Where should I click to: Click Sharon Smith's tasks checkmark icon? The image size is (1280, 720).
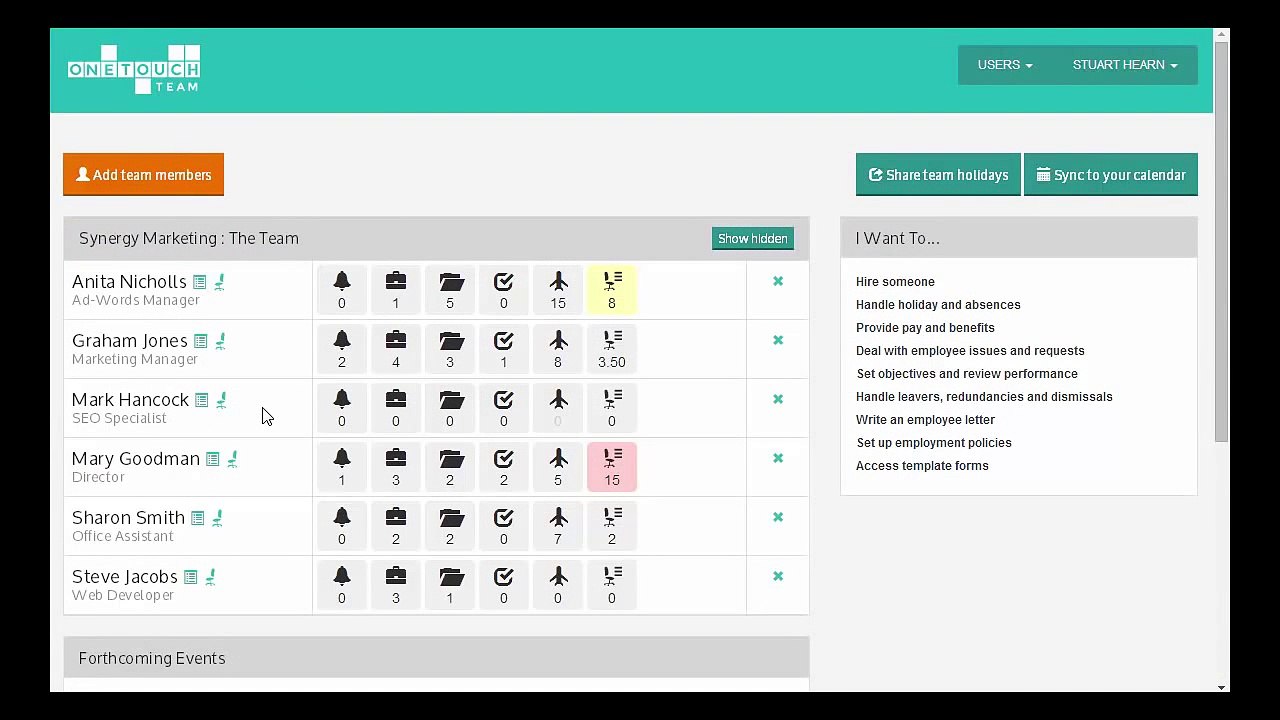coord(504,526)
